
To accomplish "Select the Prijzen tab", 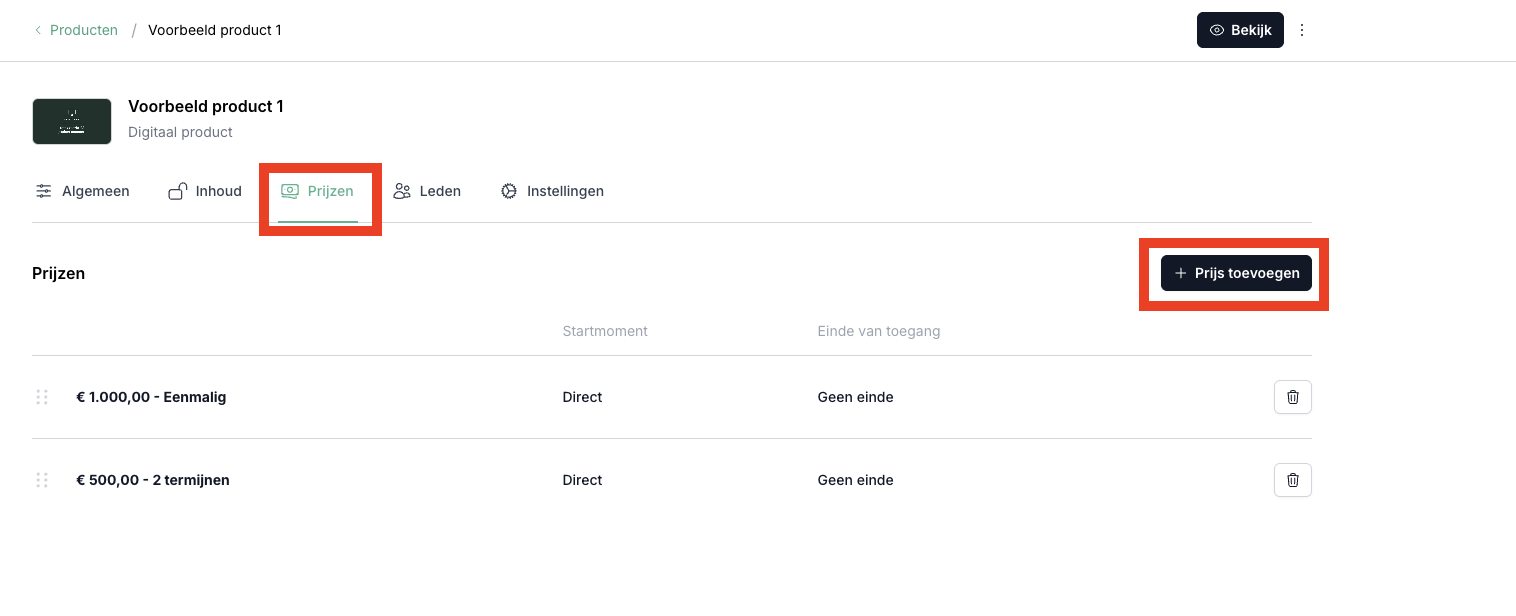I will click(329, 191).
